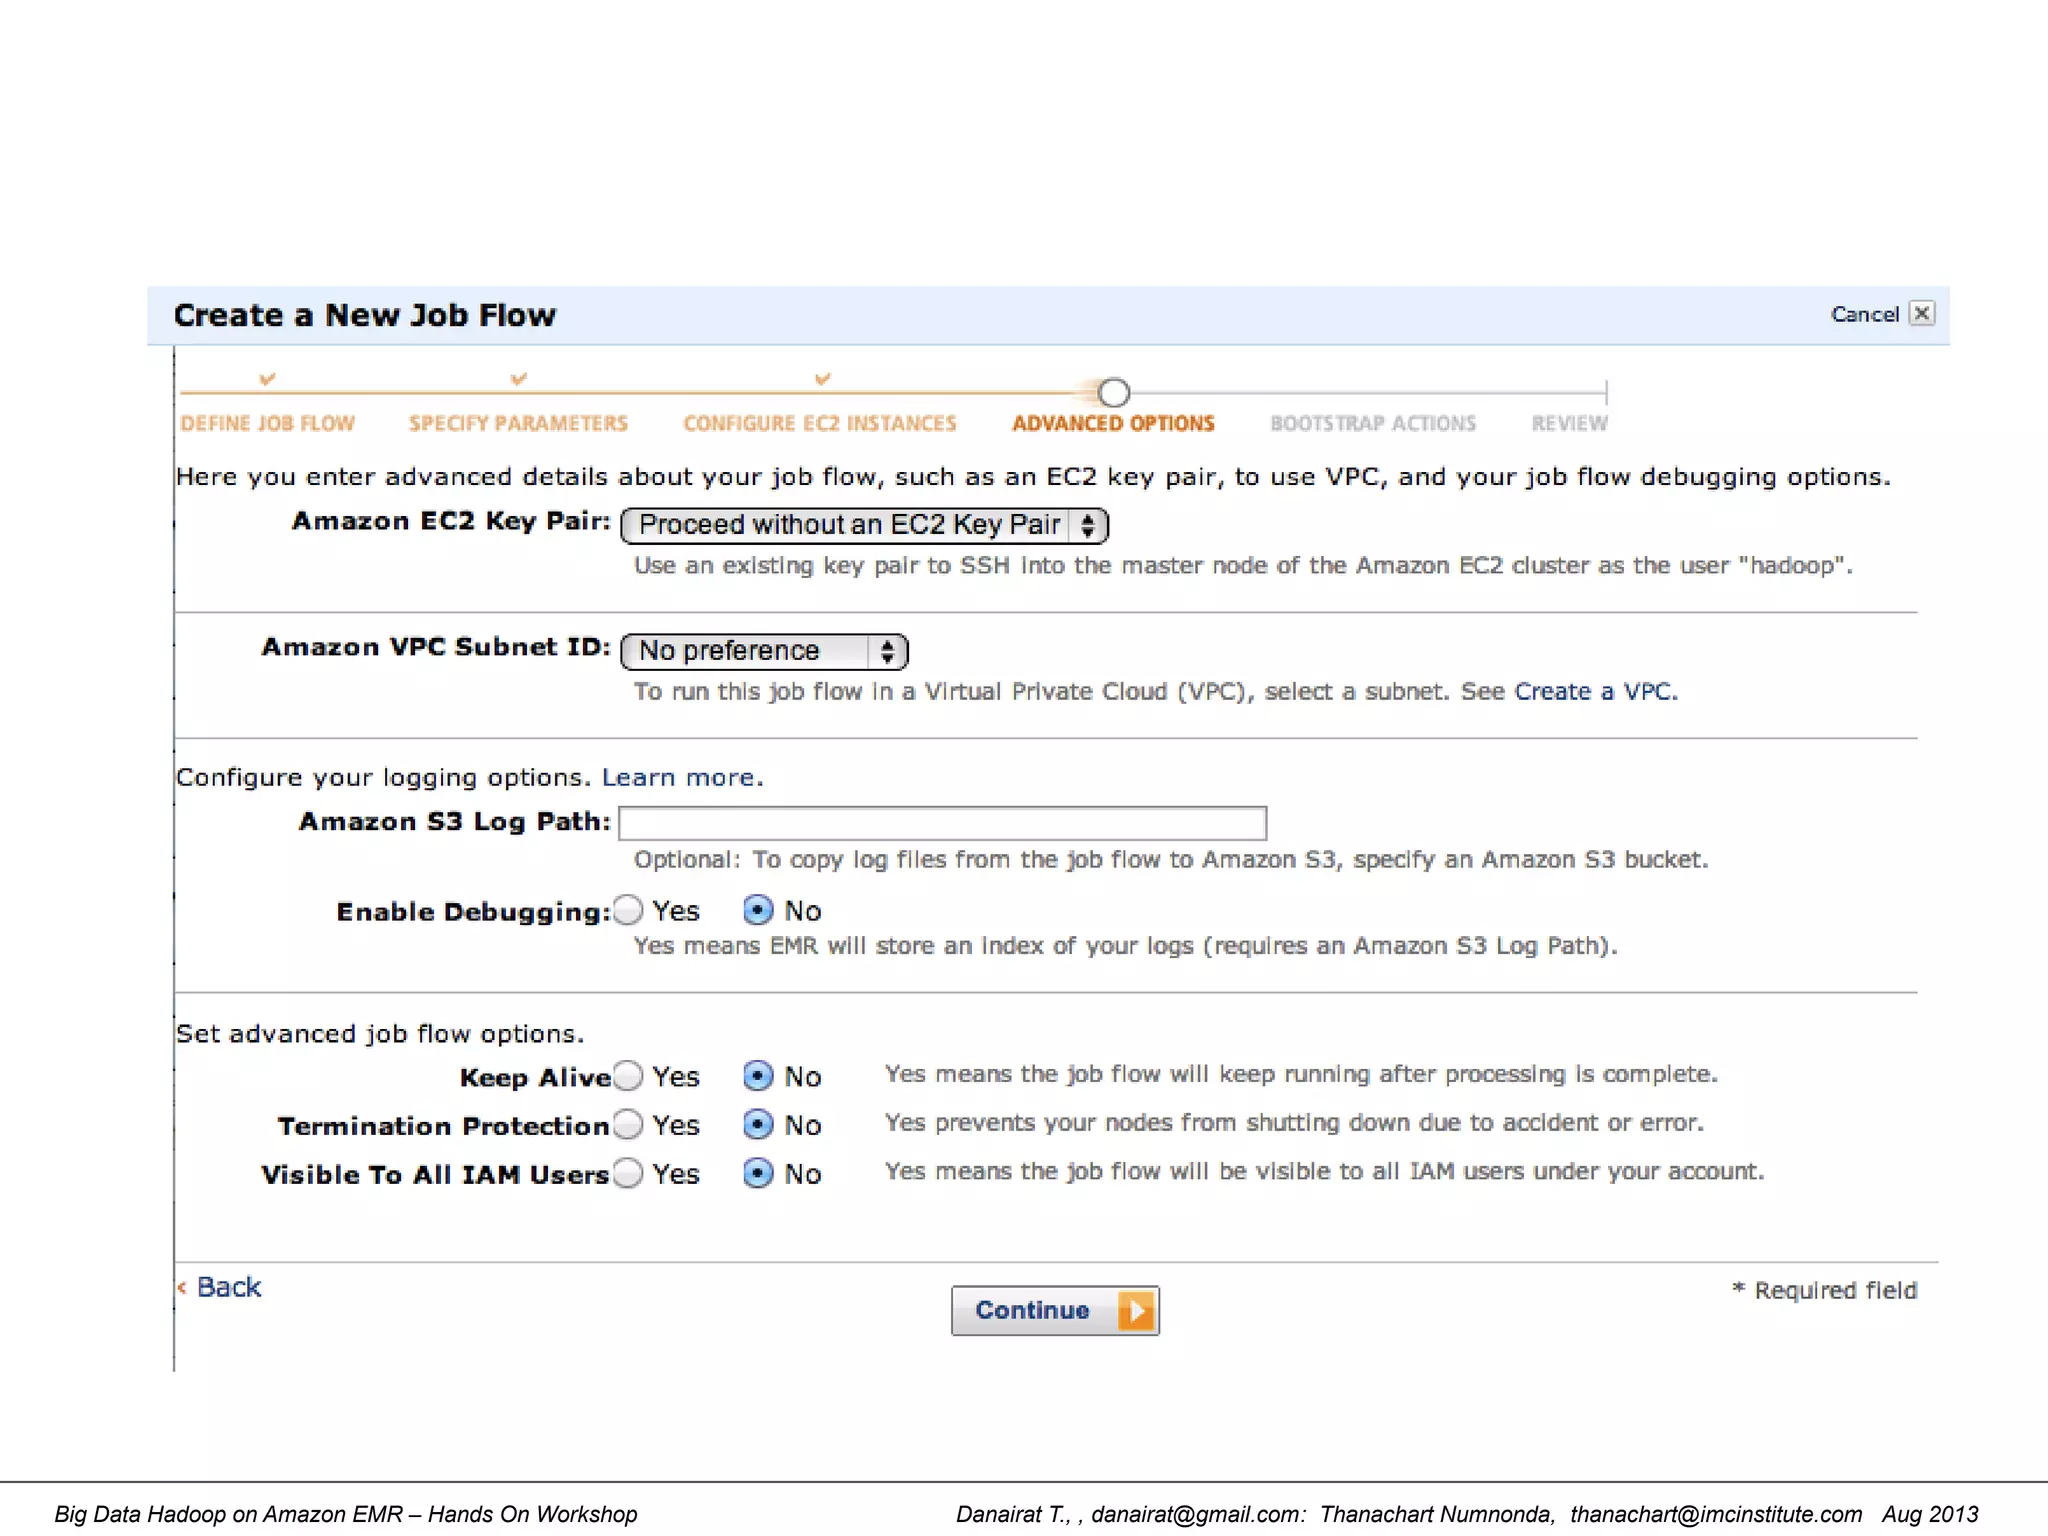Select Yes for Termination Protection

[x=629, y=1124]
